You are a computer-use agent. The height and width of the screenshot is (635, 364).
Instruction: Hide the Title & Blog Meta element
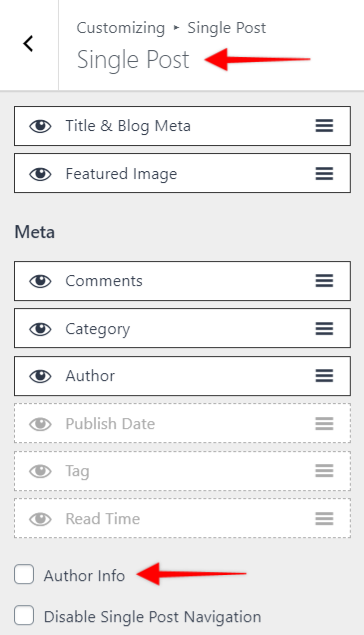click(40, 126)
